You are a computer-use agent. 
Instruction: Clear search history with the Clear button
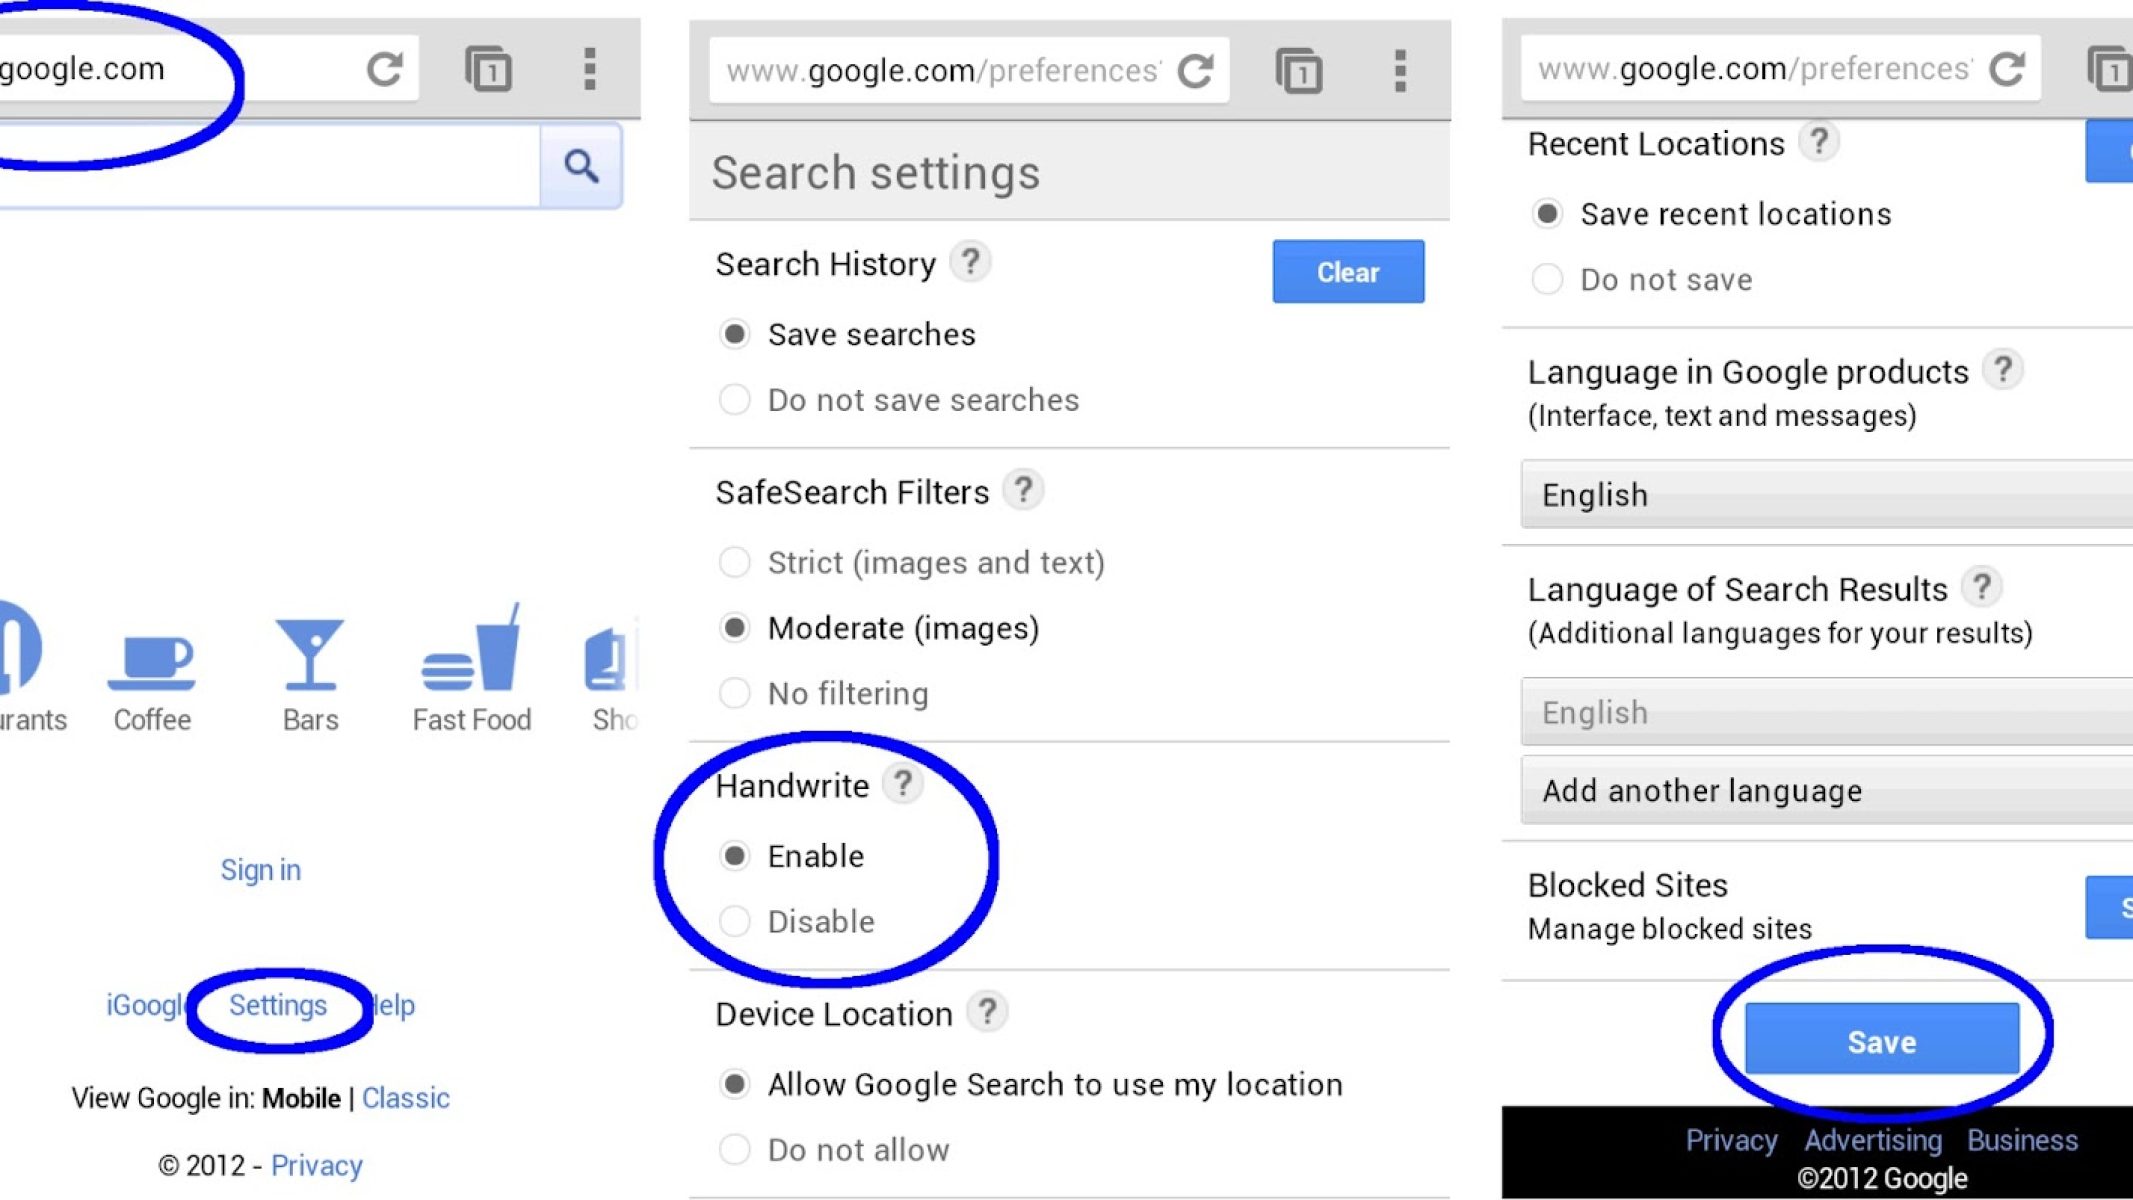coord(1347,272)
